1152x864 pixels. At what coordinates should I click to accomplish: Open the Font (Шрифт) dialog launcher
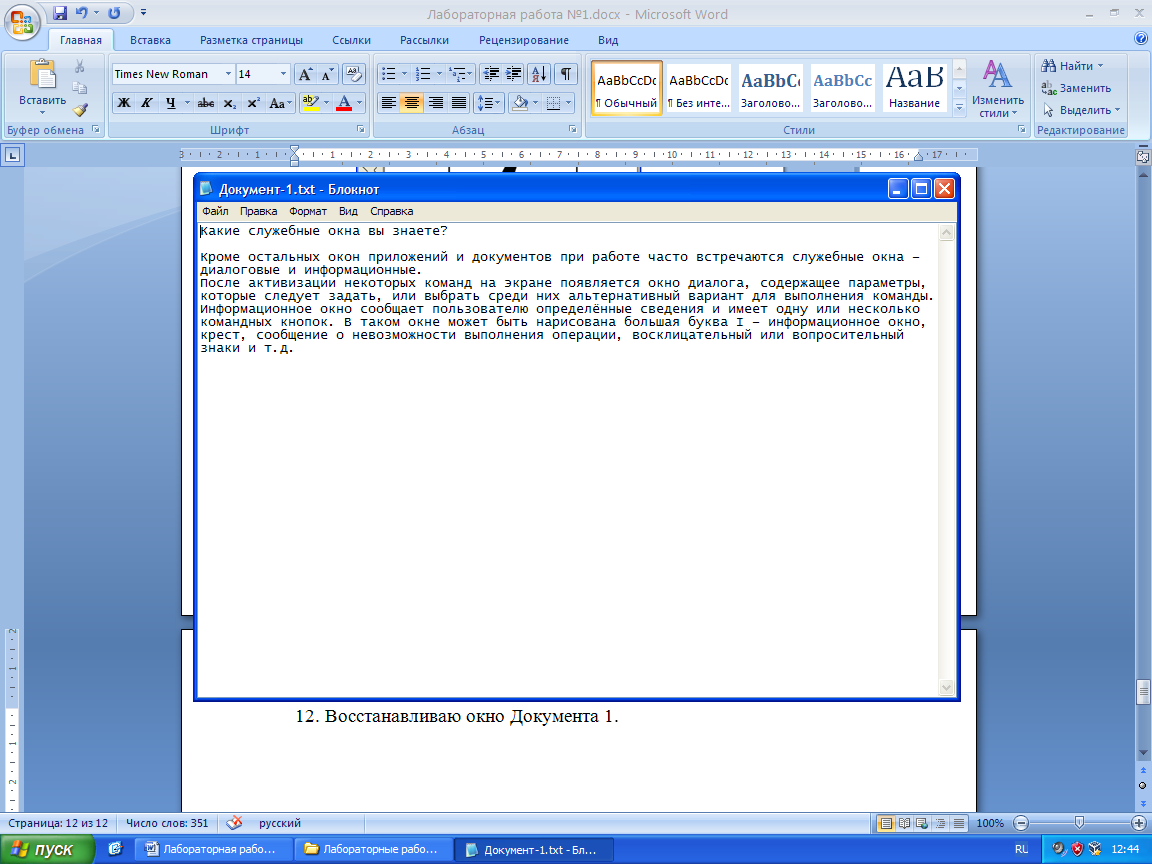361,129
